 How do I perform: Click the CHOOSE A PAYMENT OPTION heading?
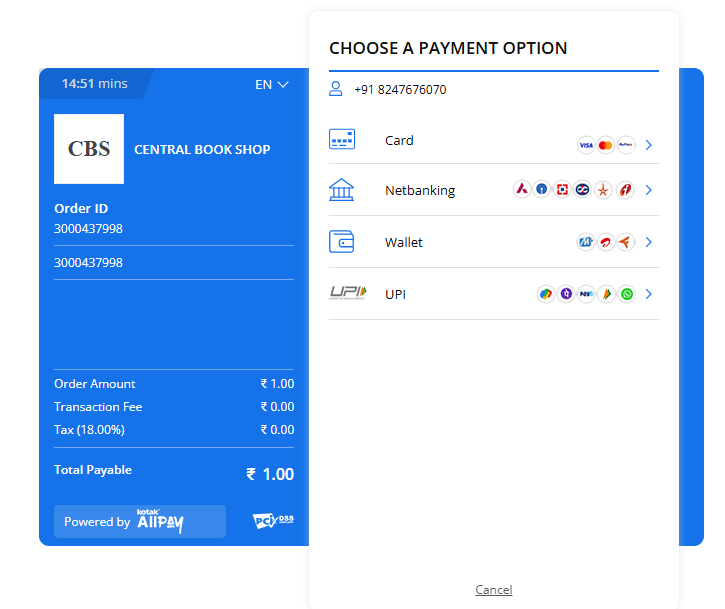point(448,48)
